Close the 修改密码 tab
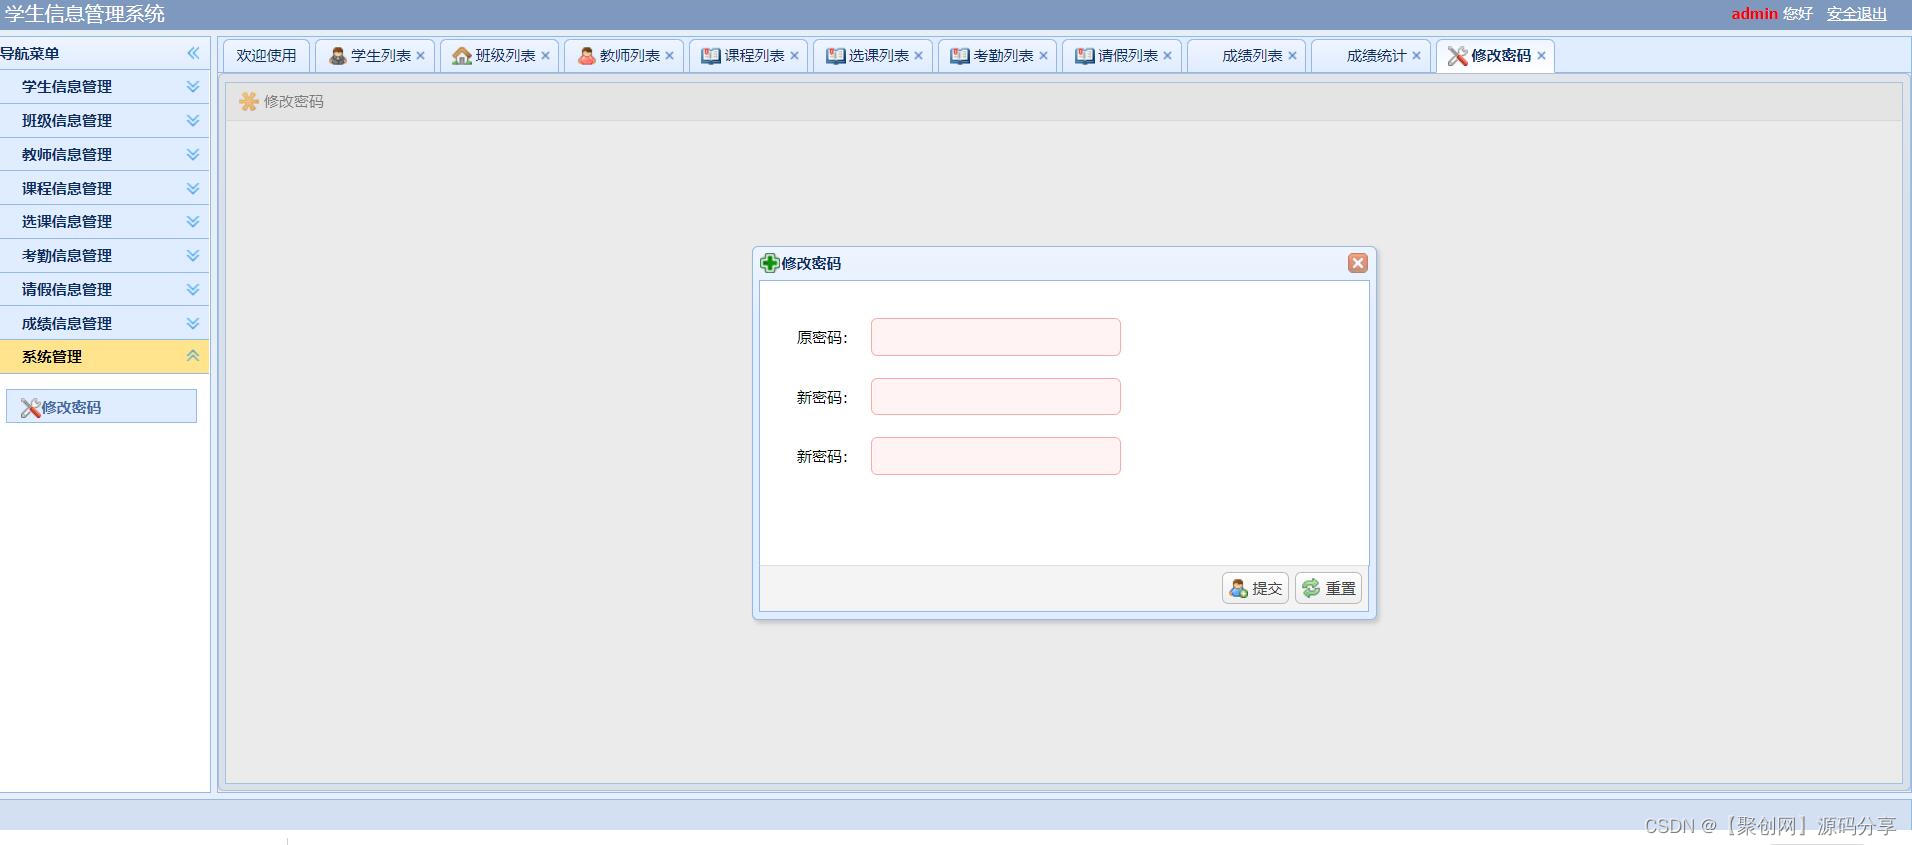 point(1542,56)
